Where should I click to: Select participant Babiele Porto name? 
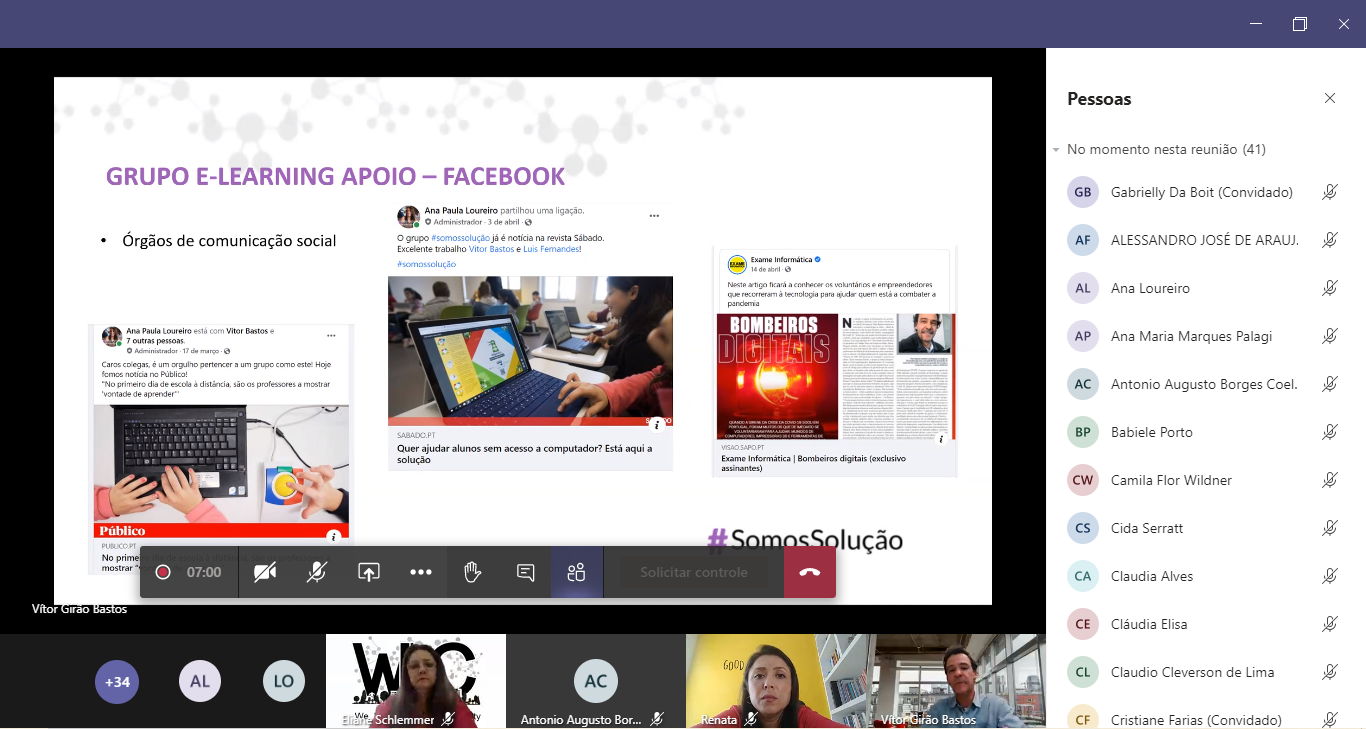click(1152, 432)
